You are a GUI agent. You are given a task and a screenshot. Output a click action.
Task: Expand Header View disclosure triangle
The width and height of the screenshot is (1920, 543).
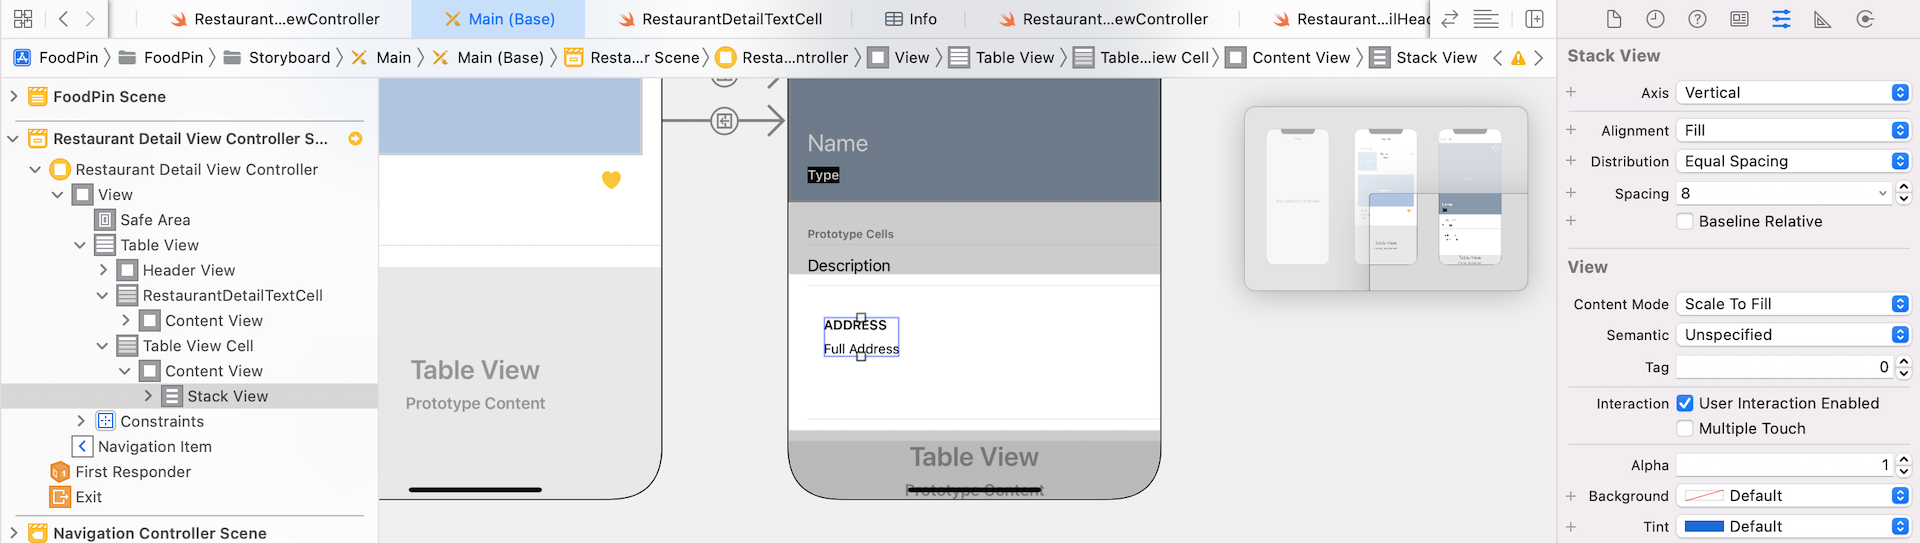[103, 270]
